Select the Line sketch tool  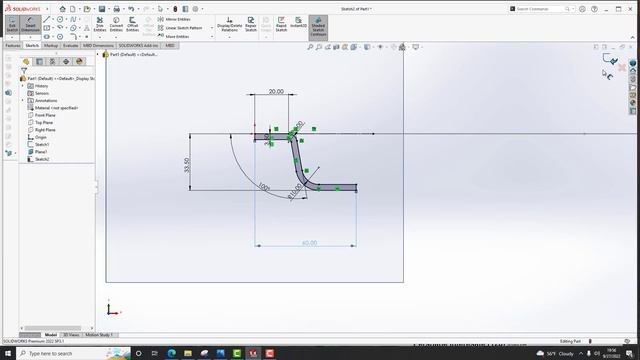[x=47, y=19]
